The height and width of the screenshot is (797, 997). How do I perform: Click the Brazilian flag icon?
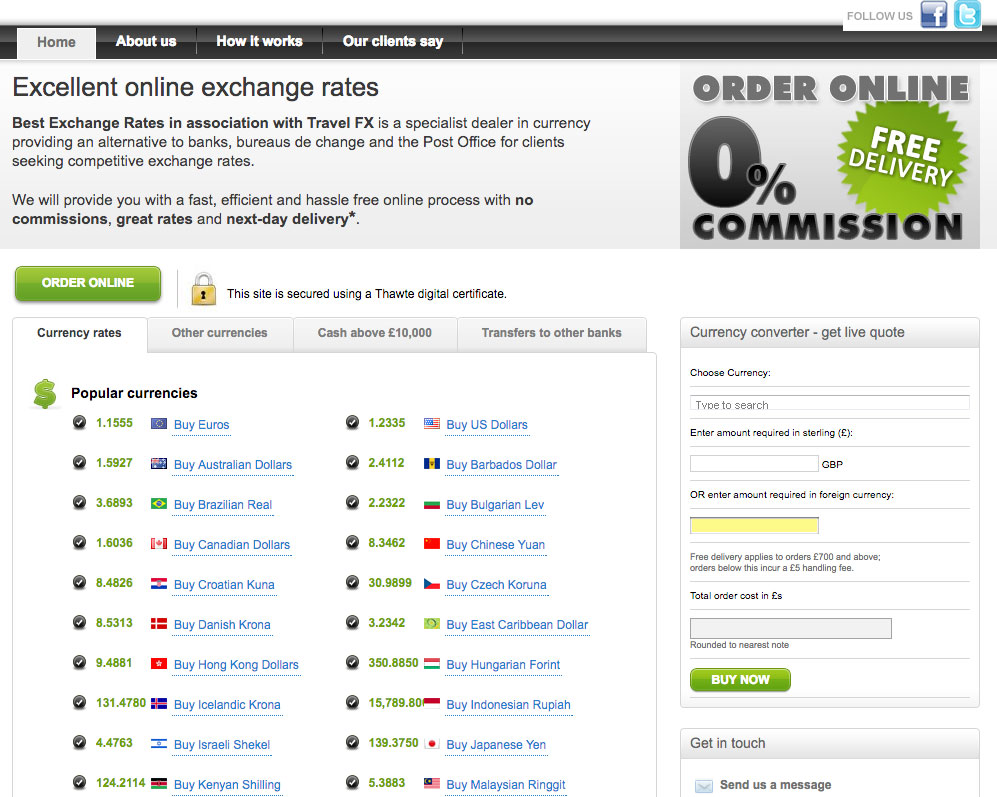coord(159,504)
